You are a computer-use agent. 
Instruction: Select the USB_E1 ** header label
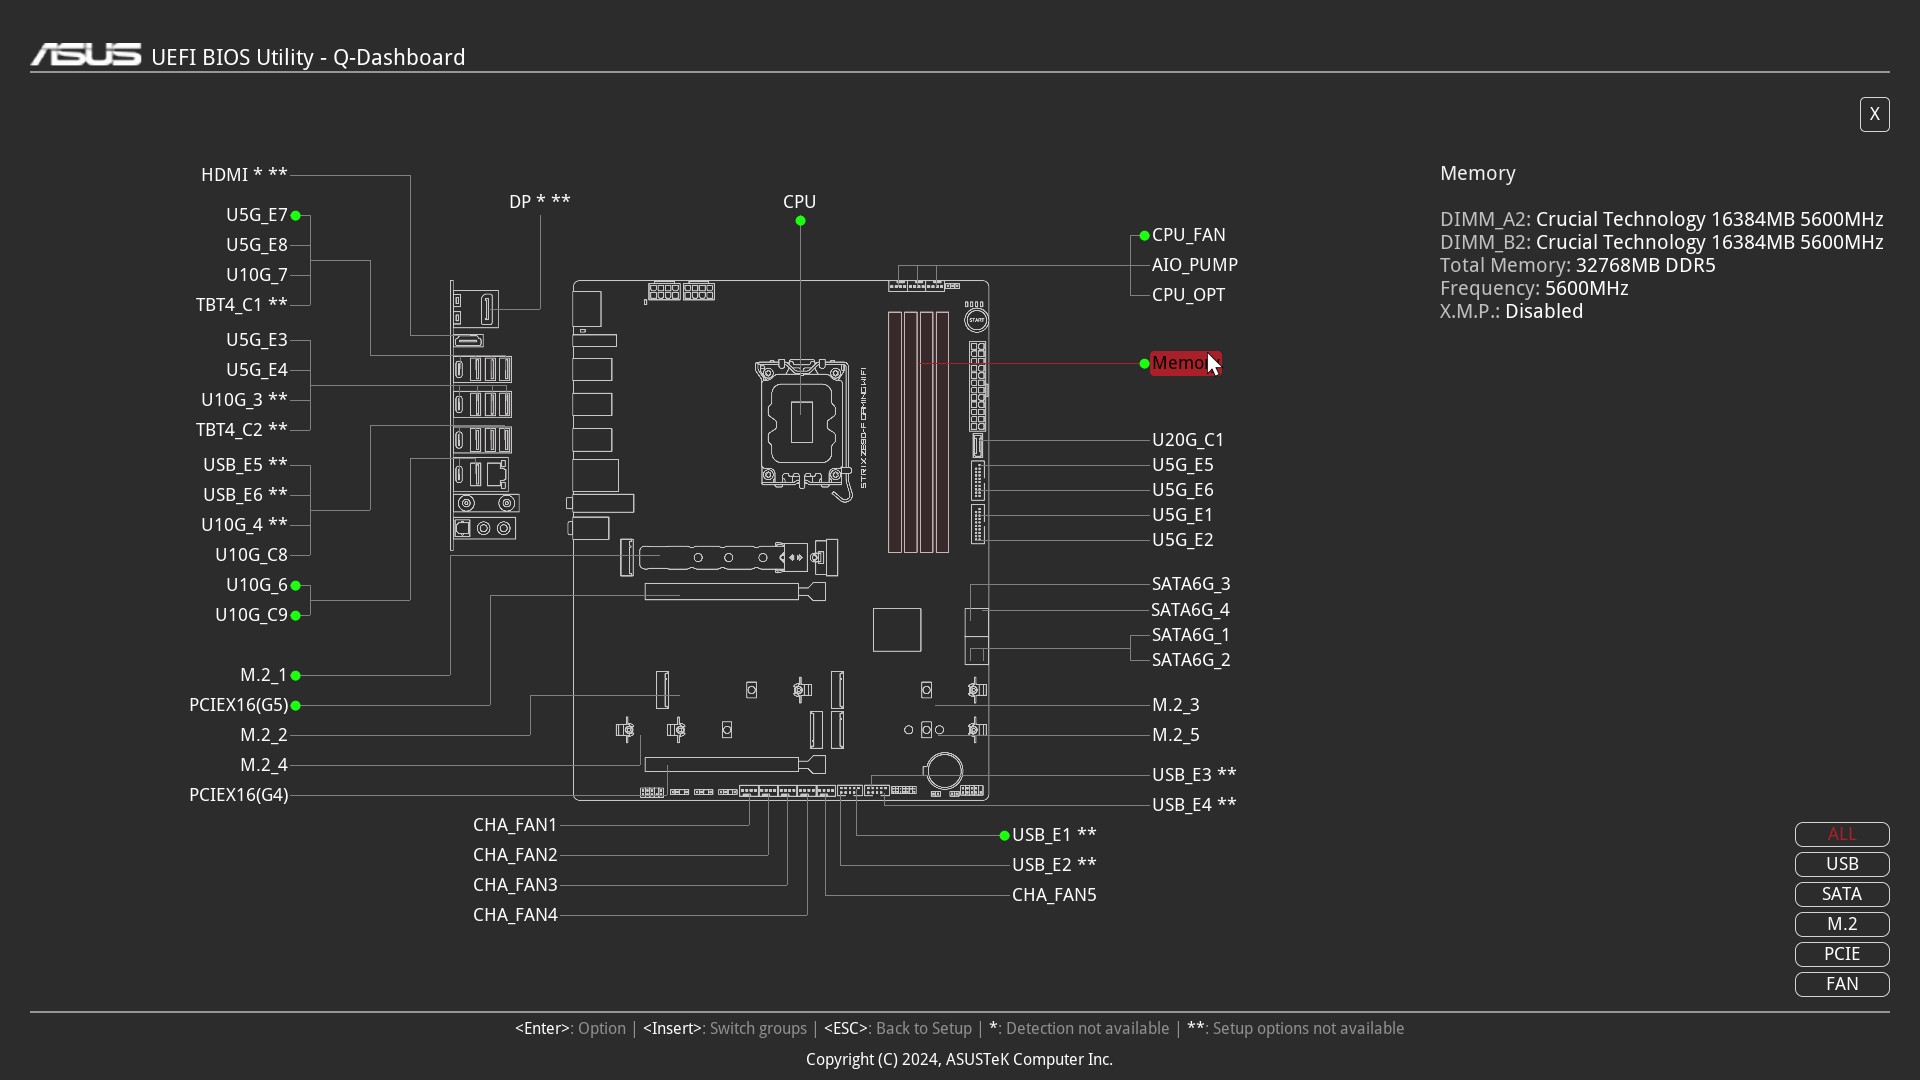[1054, 835]
